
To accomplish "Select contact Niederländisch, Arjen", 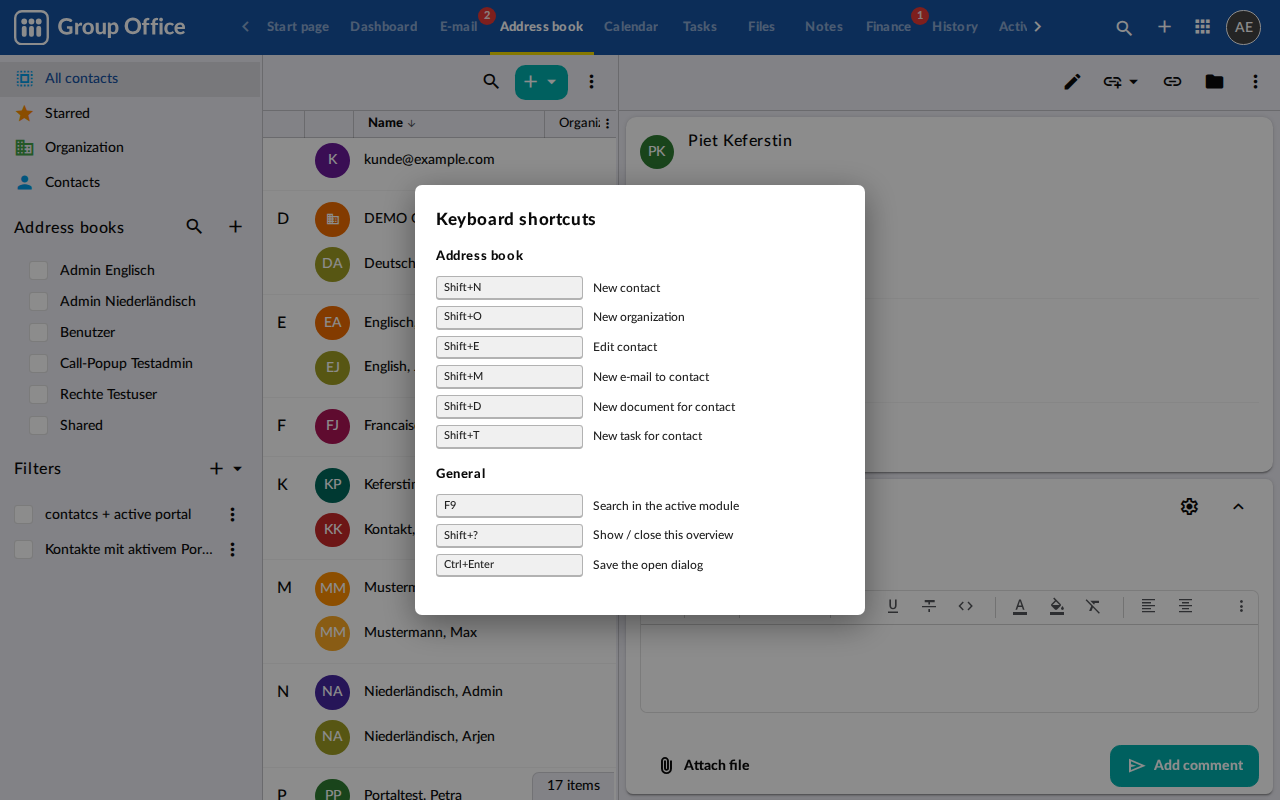I will 440,736.
